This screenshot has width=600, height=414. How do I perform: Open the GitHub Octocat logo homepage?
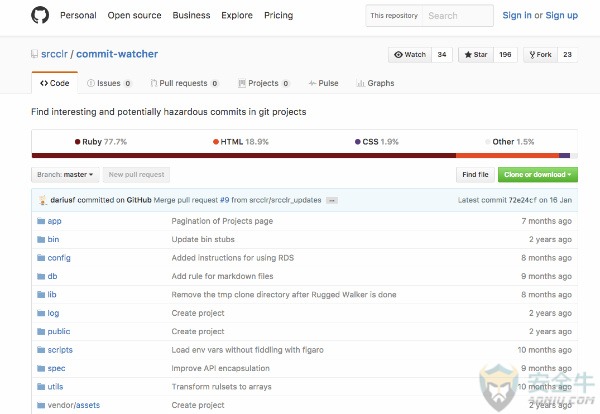pyautogui.click(x=40, y=15)
